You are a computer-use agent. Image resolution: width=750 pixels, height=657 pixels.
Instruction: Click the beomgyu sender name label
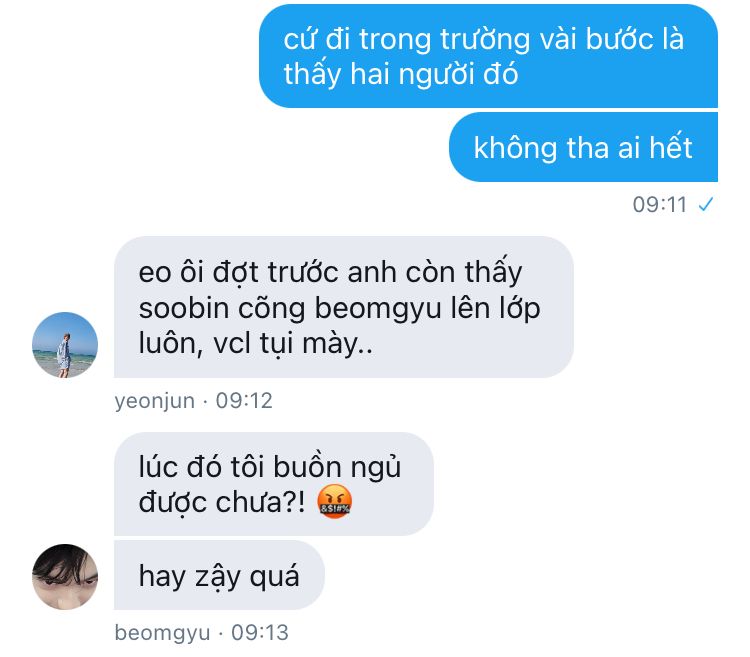162,633
